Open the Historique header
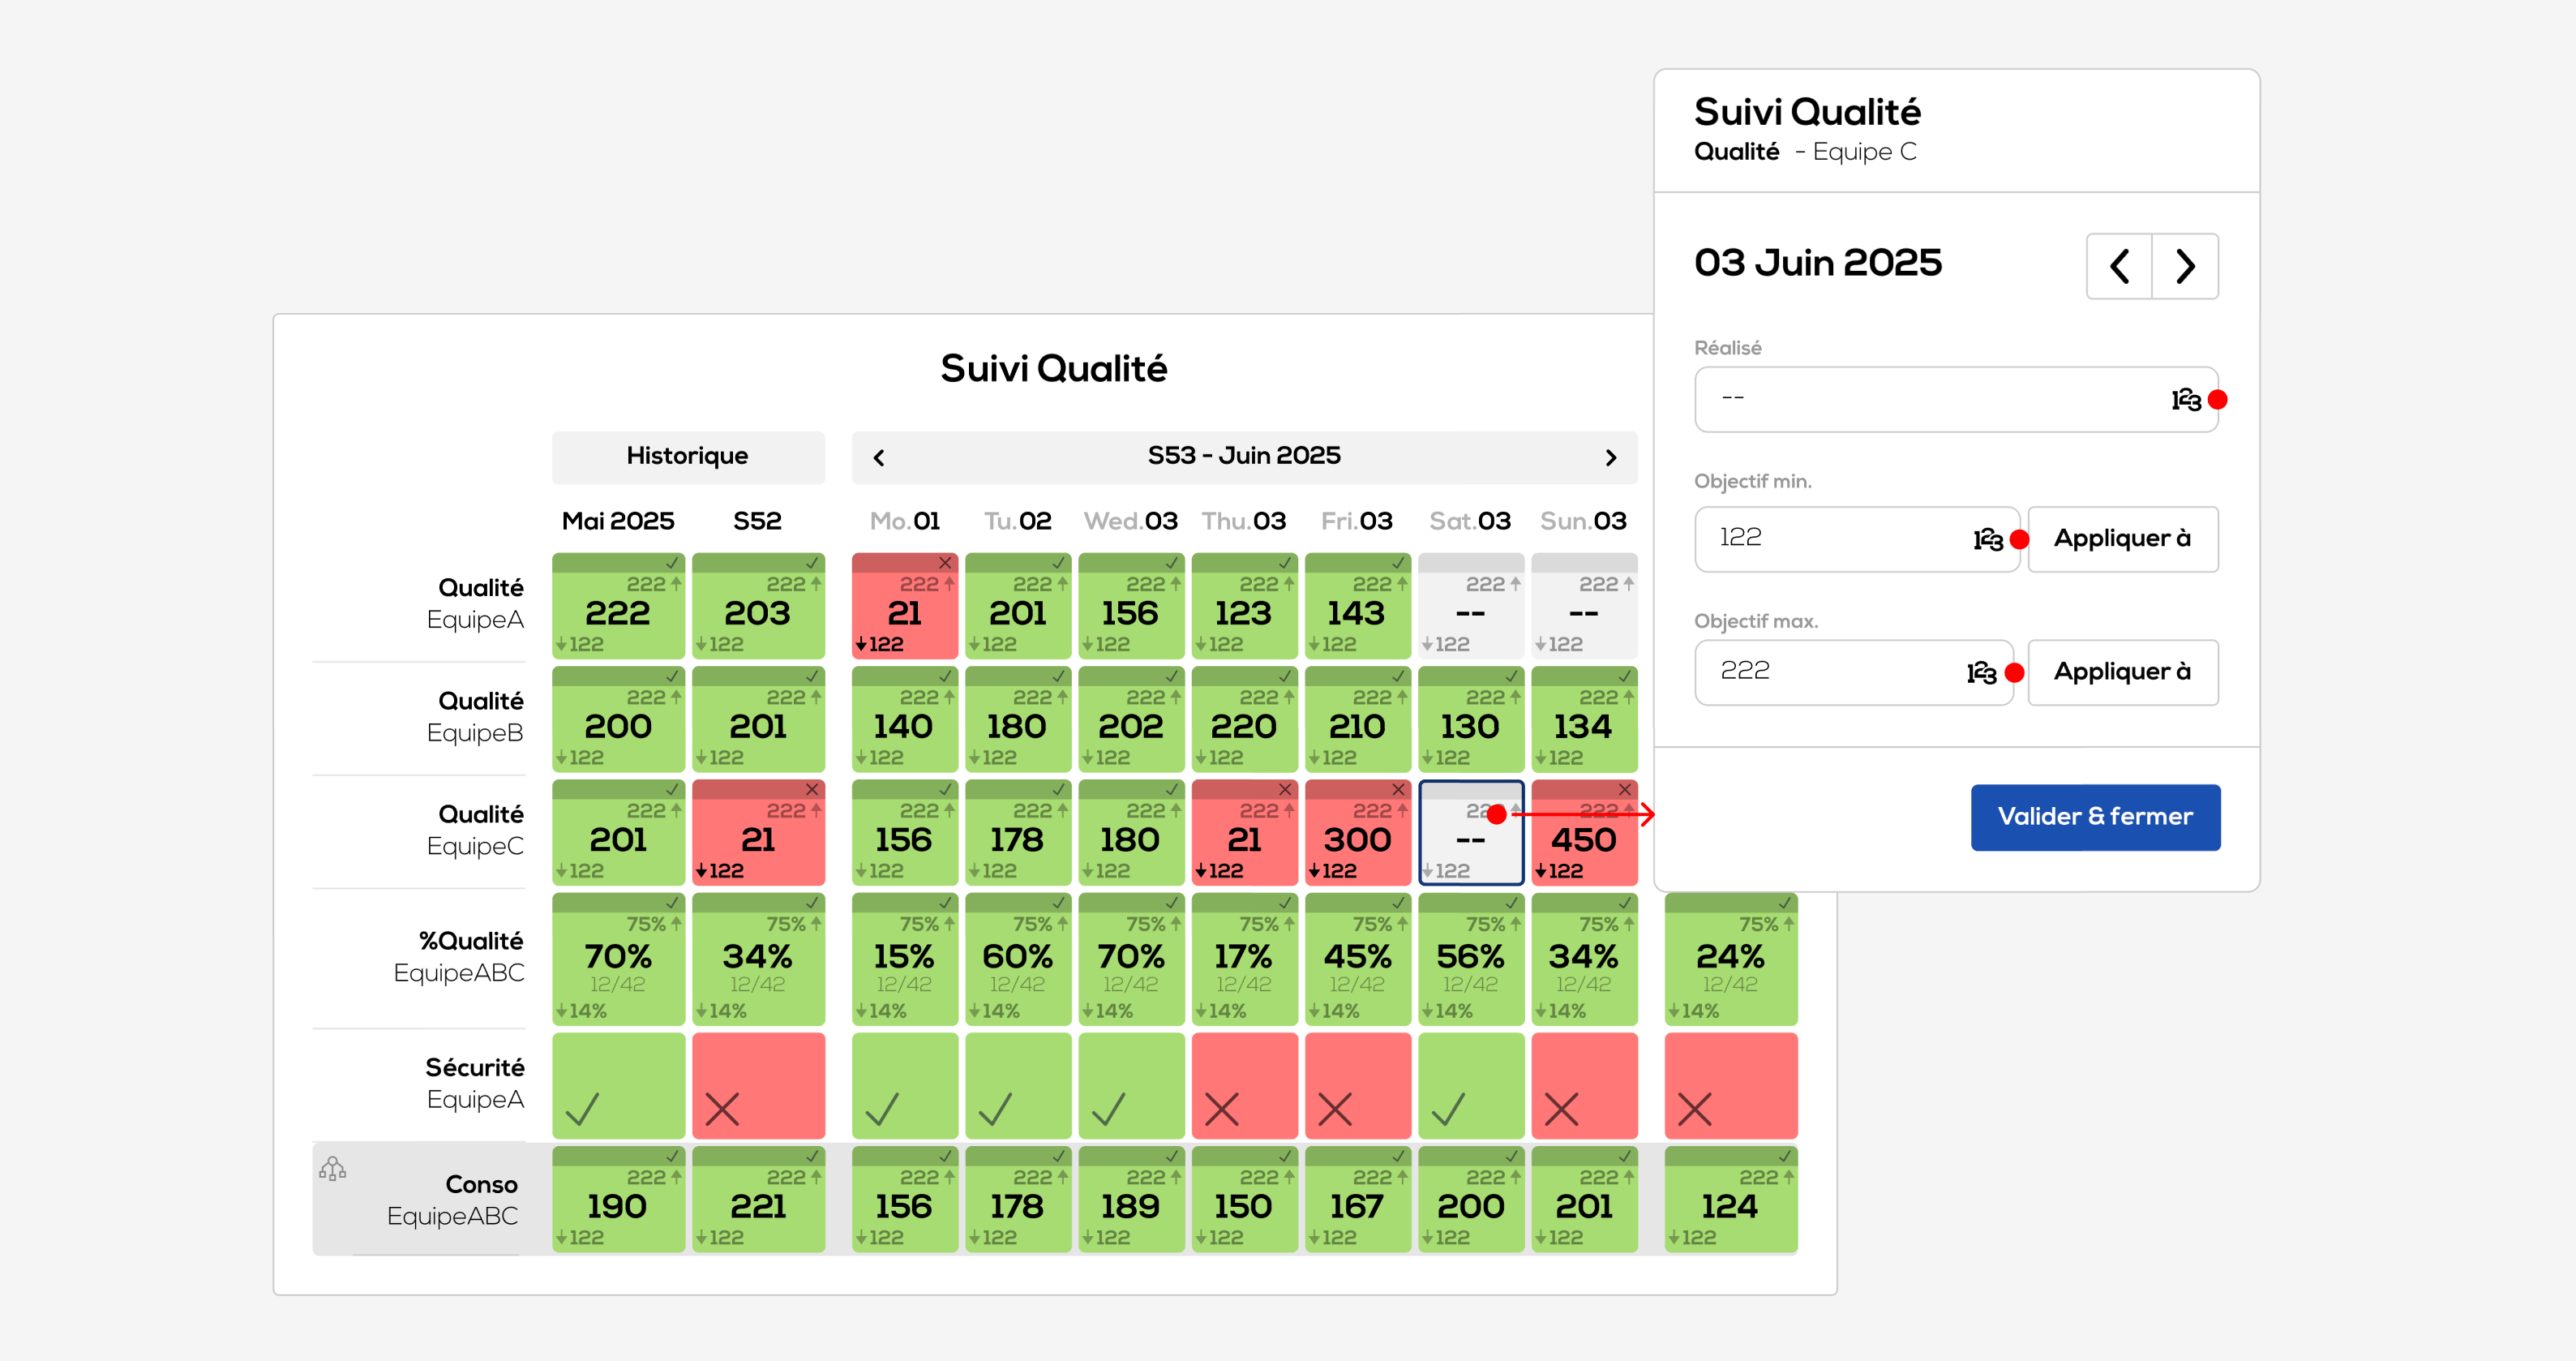Image resolution: width=2576 pixels, height=1361 pixels. tap(688, 457)
